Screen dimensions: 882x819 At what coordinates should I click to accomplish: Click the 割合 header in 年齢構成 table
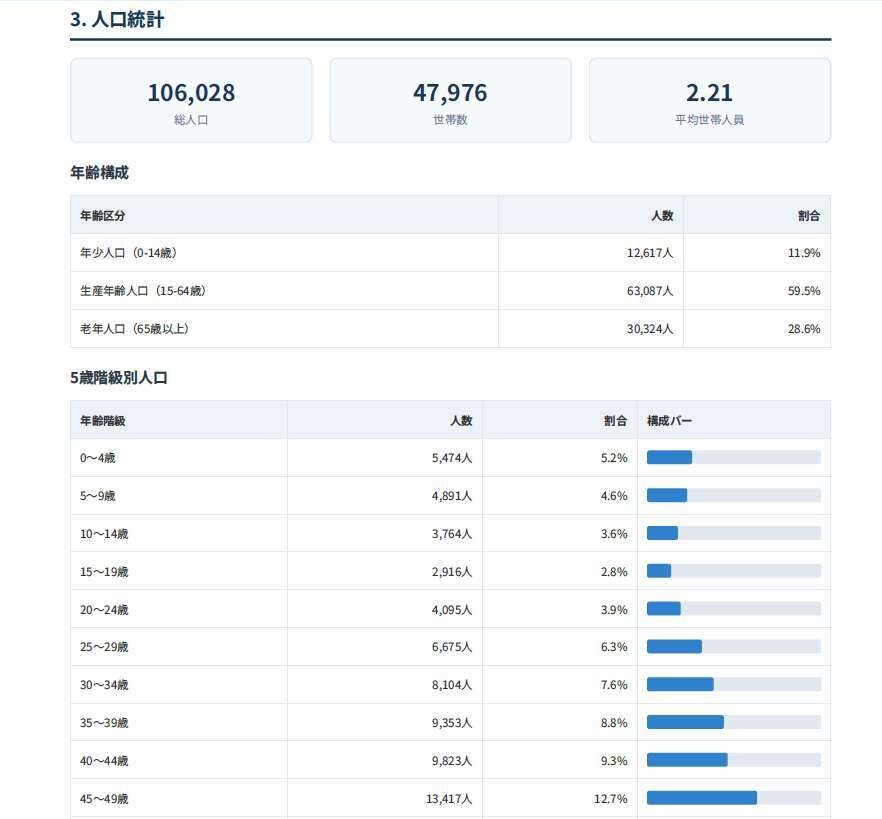pos(809,215)
